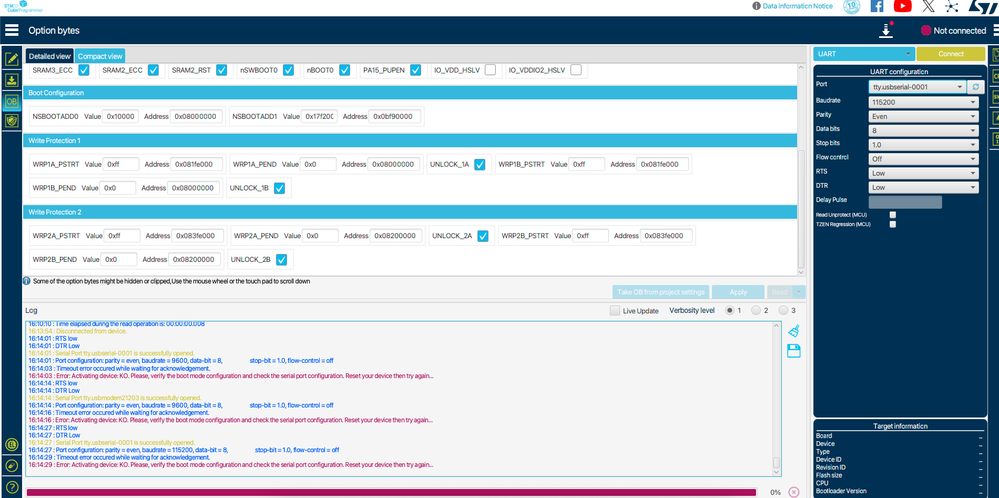Select verbosity level 3 radio button
The width and height of the screenshot is (999, 498).
pyautogui.click(x=783, y=311)
